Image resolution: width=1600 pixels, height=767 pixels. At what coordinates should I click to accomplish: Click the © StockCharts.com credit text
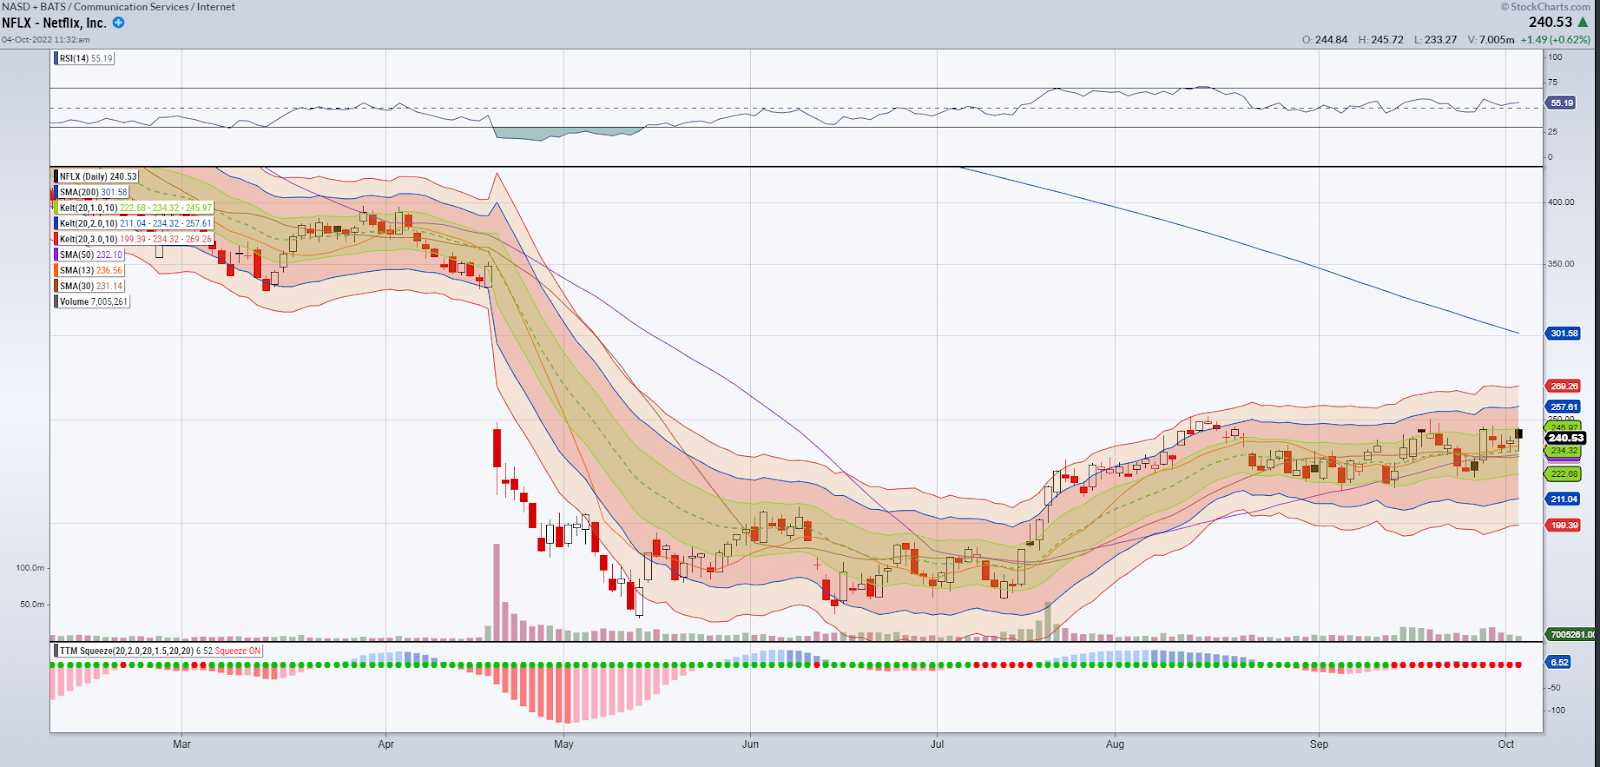pos(1545,7)
